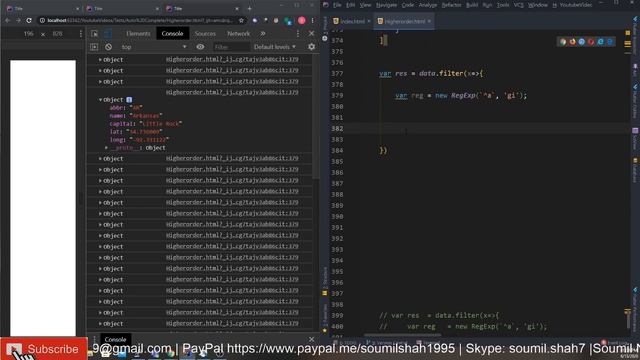The image size is (640, 360).
Task: Open file in Firefox from editor
Action: 572,42
